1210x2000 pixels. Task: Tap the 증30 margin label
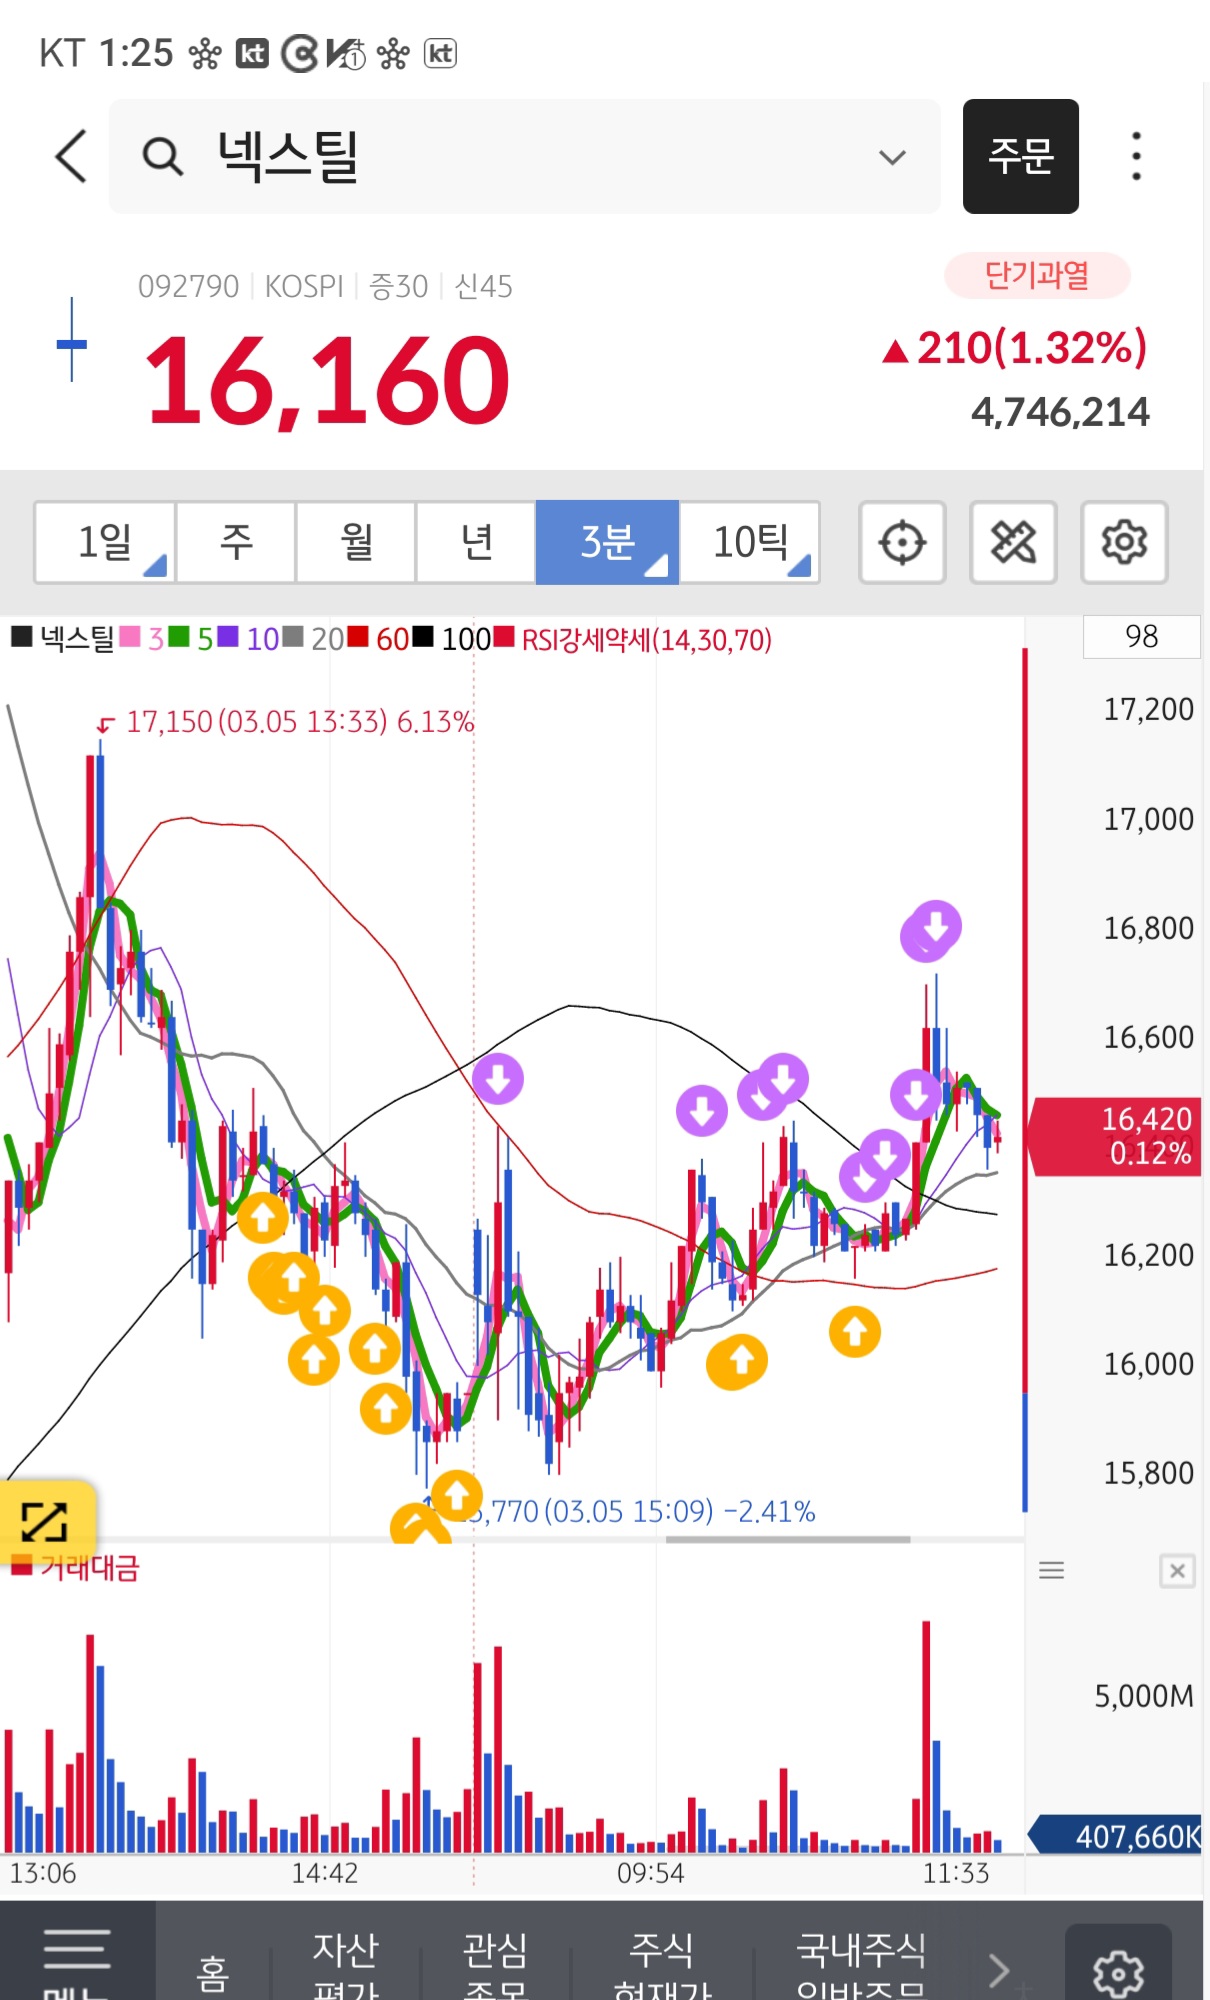tap(398, 287)
